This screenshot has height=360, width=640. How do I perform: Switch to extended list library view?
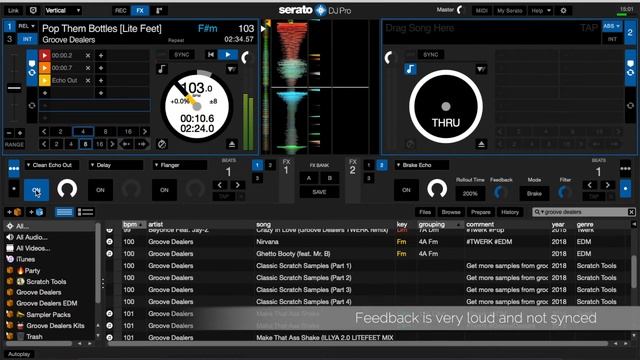[85, 212]
